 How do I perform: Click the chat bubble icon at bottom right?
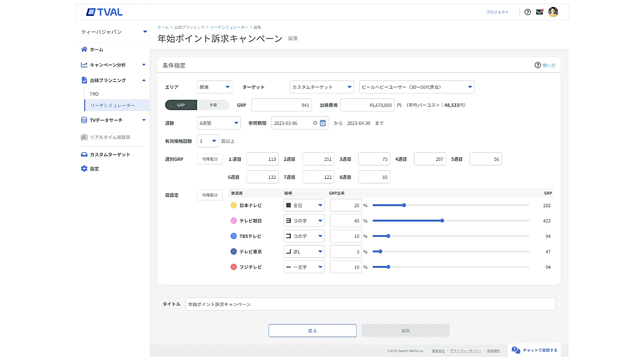coord(516,350)
